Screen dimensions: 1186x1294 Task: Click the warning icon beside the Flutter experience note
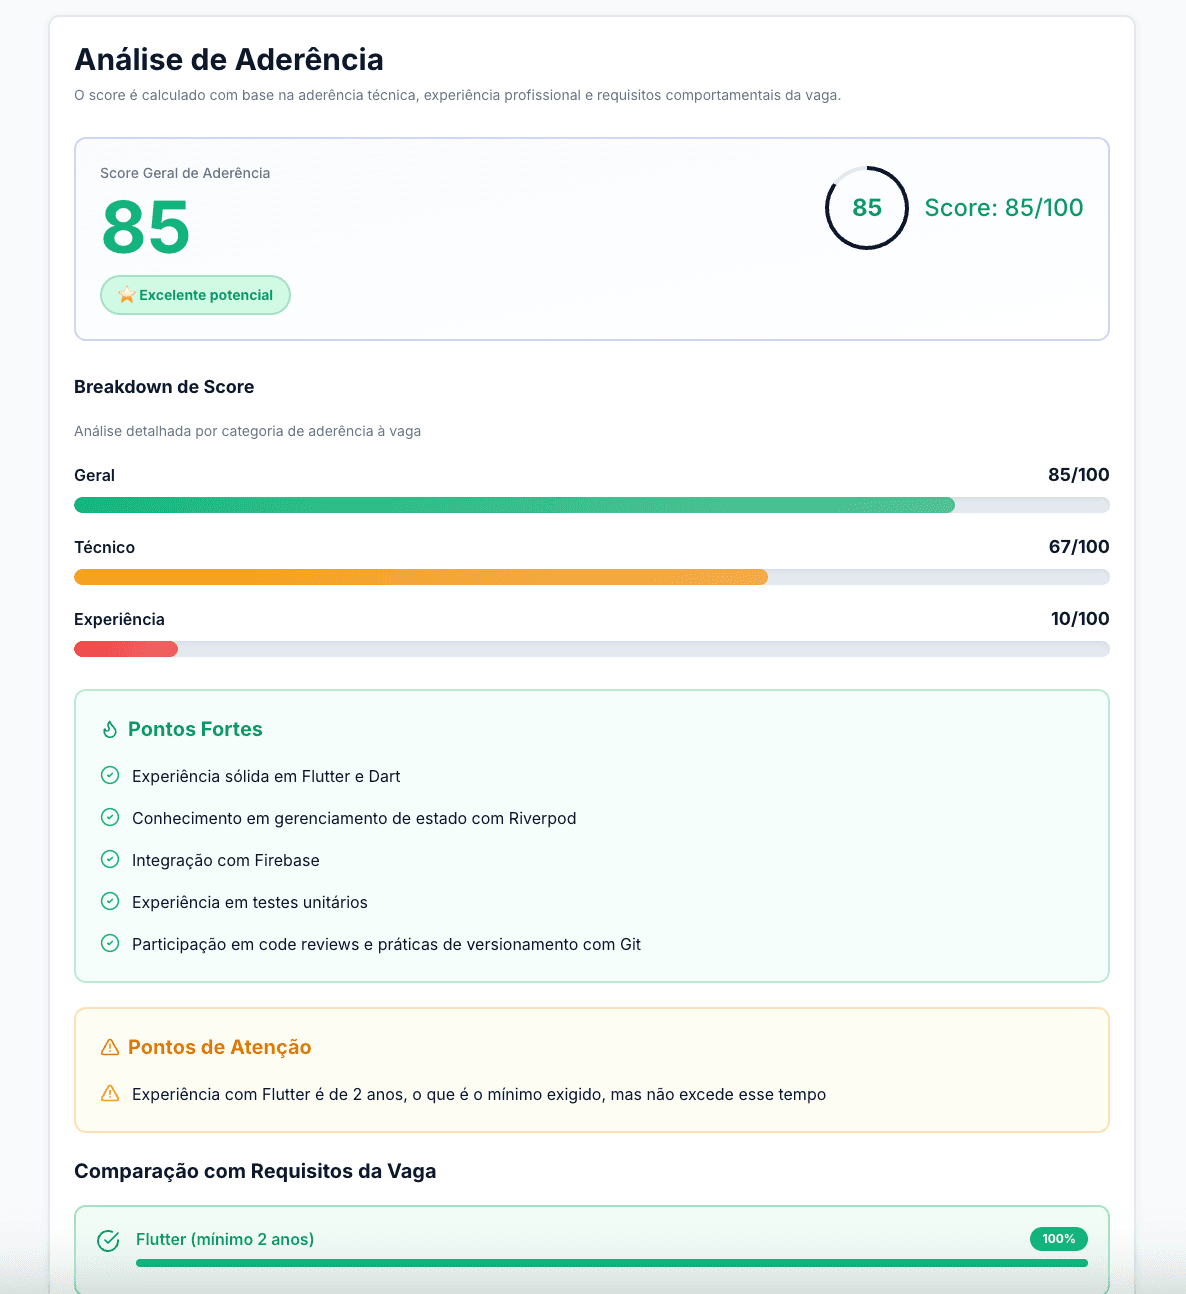coord(110,1093)
